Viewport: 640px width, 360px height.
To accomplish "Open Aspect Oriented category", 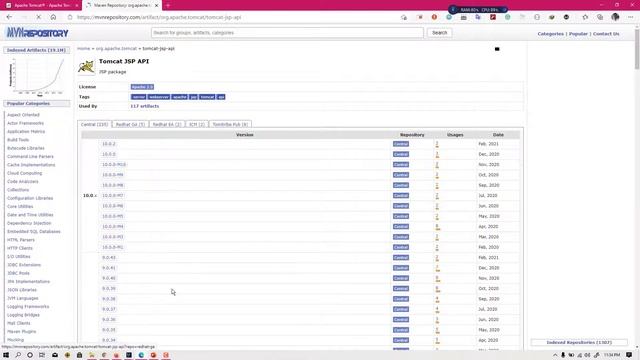I will coord(23,115).
